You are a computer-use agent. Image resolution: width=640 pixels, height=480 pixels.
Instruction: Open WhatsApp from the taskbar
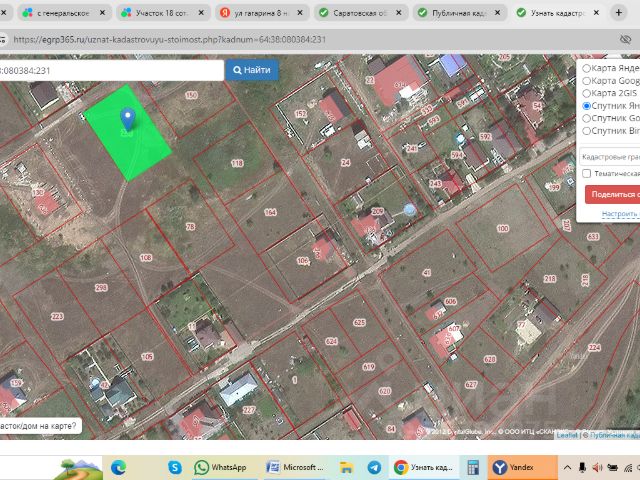(220, 467)
